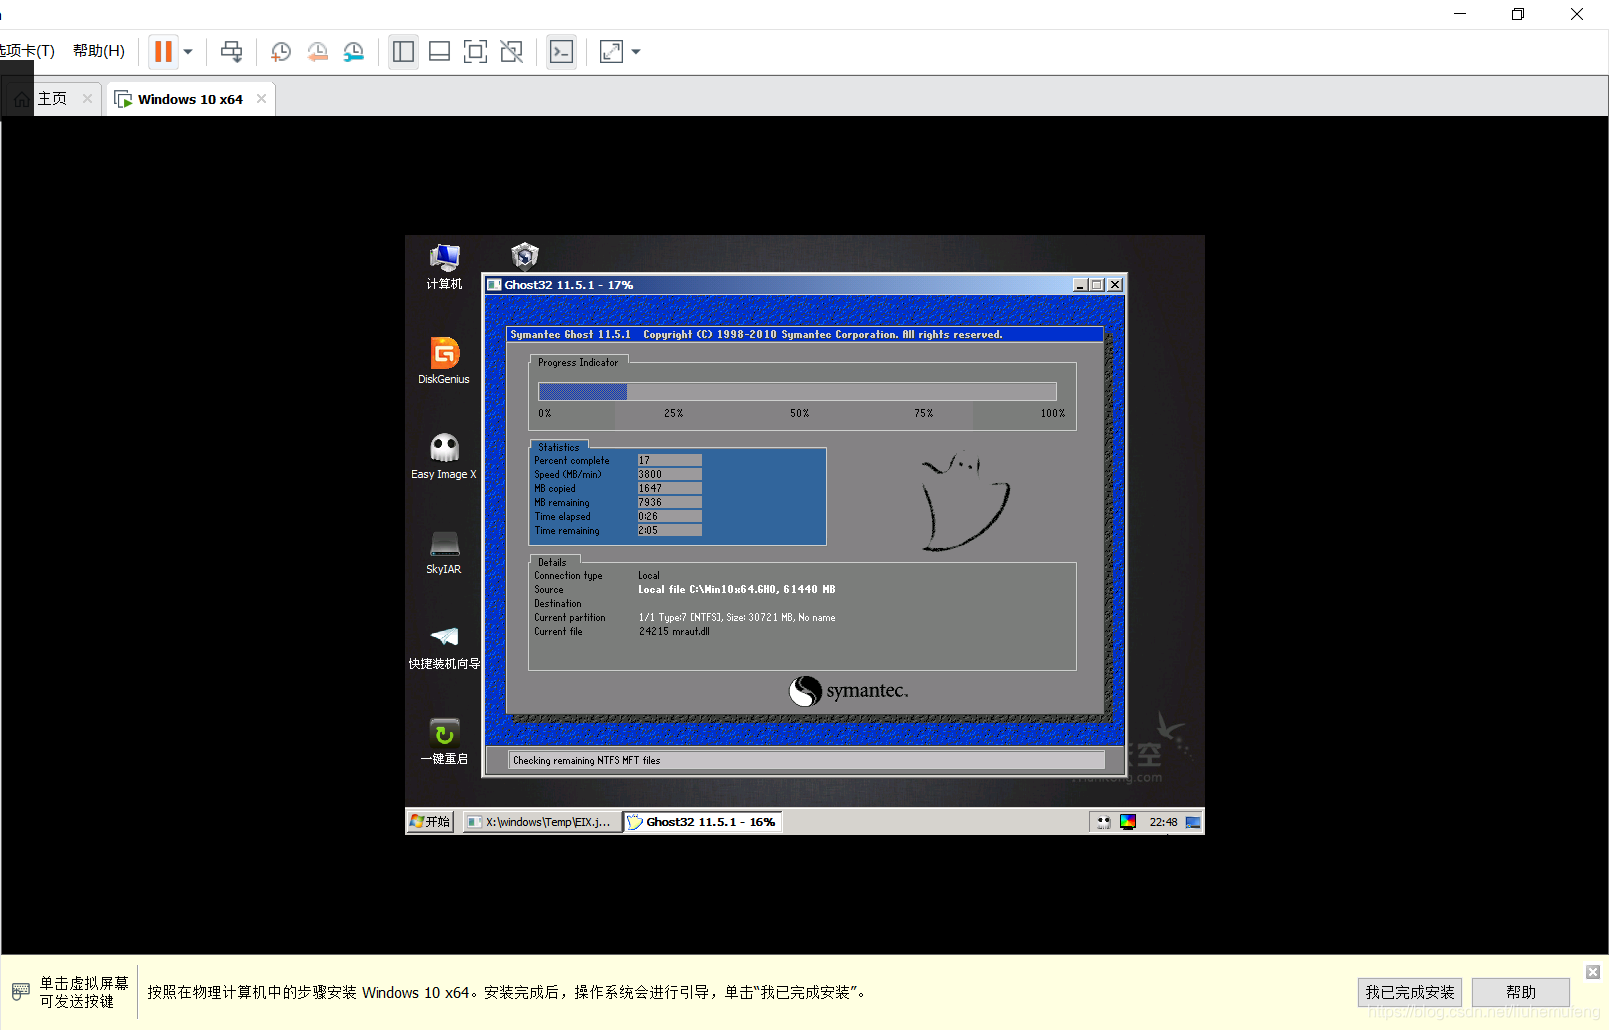Image resolution: width=1609 pixels, height=1030 pixels.
Task: Open the 计算机 desktop icon
Action: click(444, 267)
